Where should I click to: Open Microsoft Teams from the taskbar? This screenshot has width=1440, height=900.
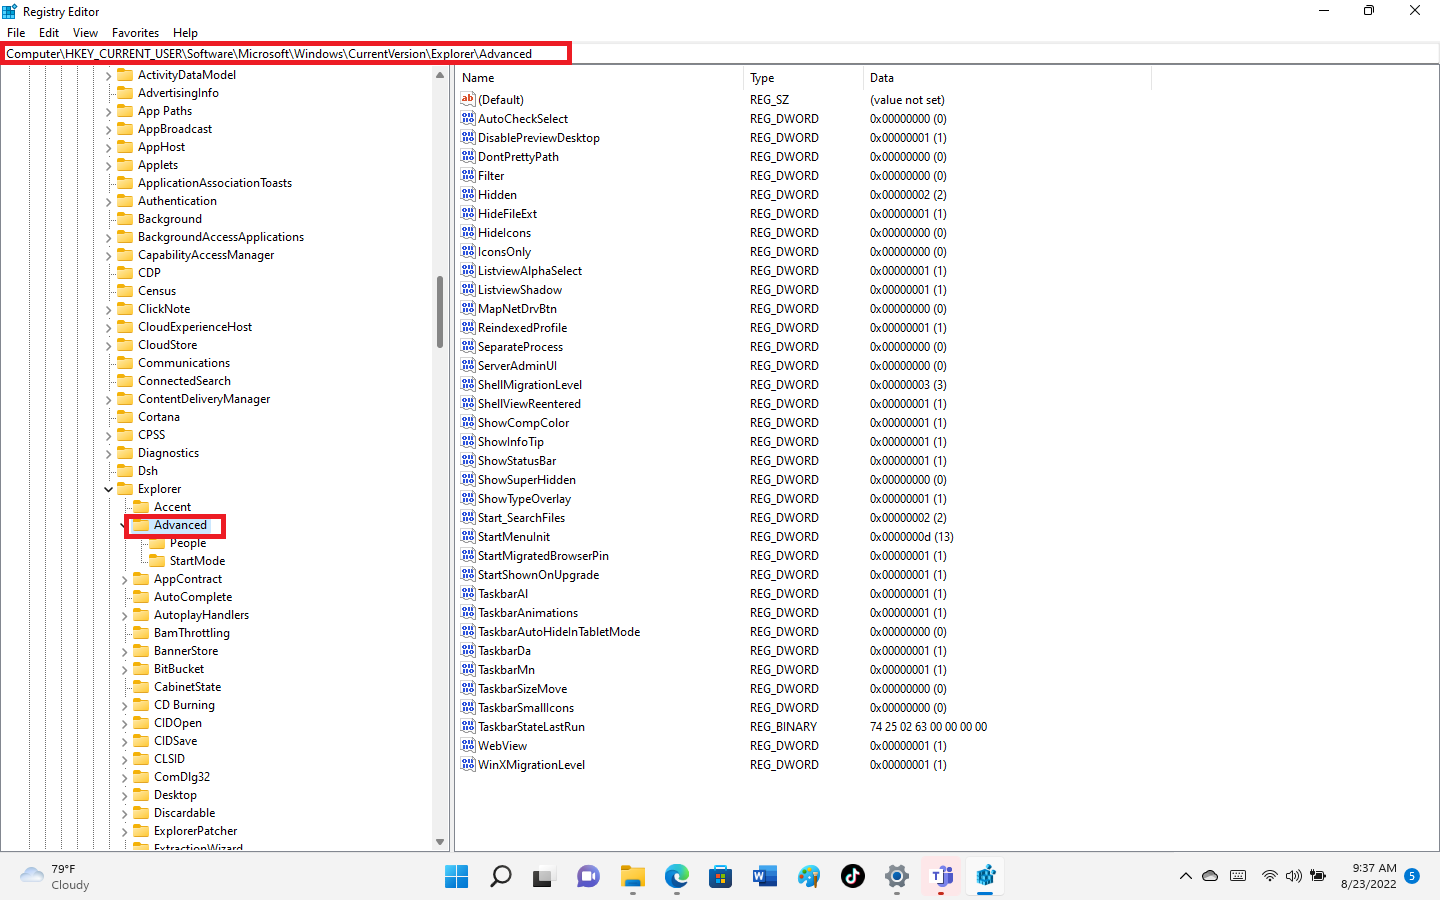(x=941, y=877)
